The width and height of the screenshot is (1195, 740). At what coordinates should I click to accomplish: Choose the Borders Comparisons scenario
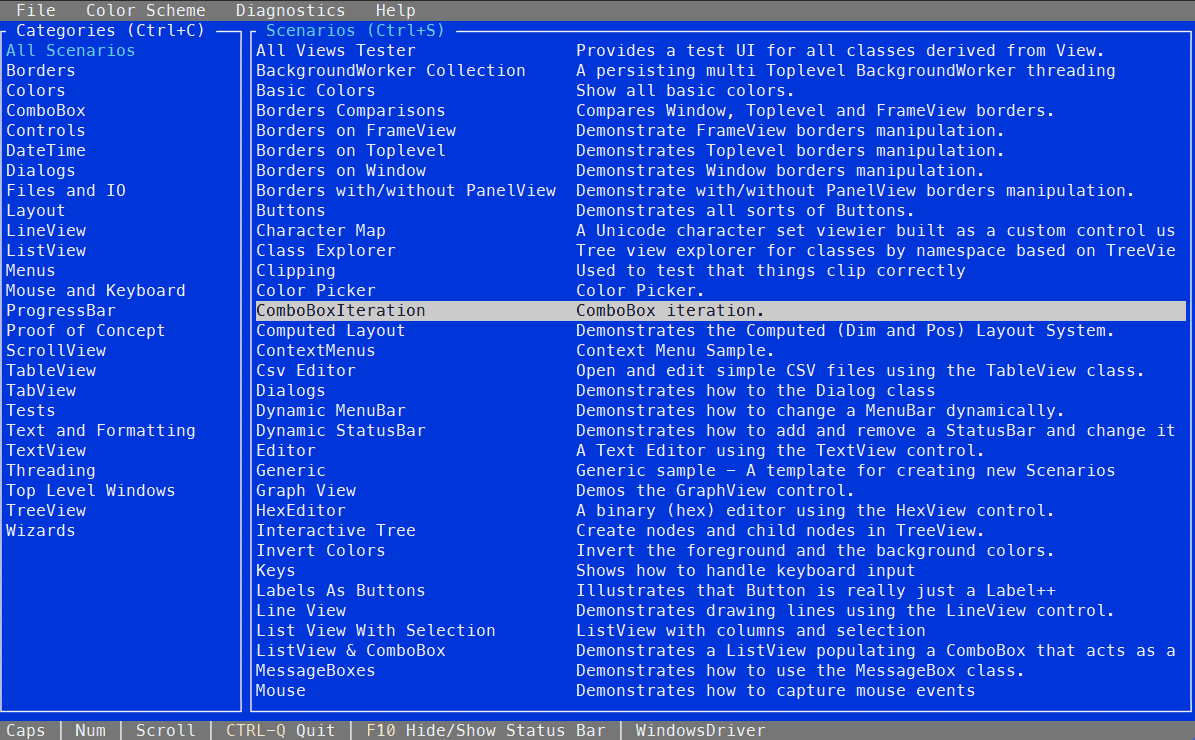coord(351,111)
